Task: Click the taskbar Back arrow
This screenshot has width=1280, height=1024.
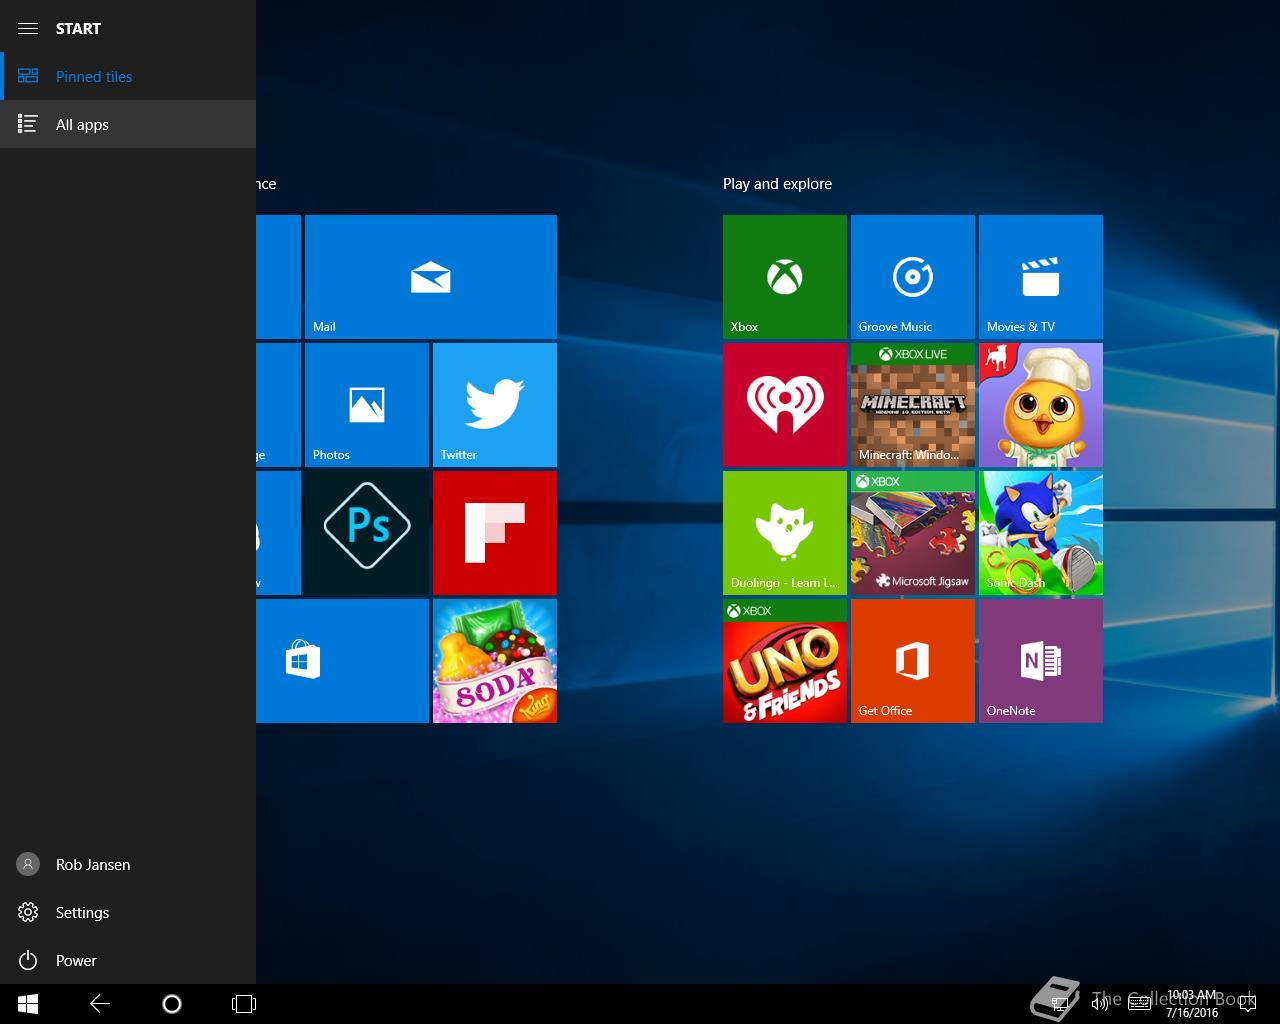Action: pyautogui.click(x=100, y=1004)
